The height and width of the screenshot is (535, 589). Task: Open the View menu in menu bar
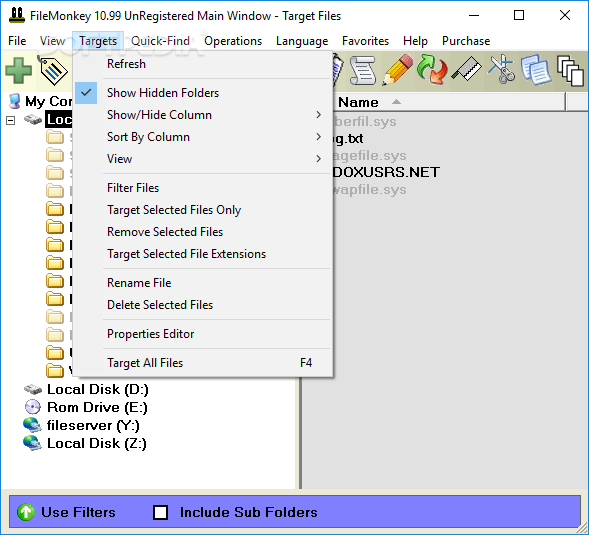tap(52, 41)
